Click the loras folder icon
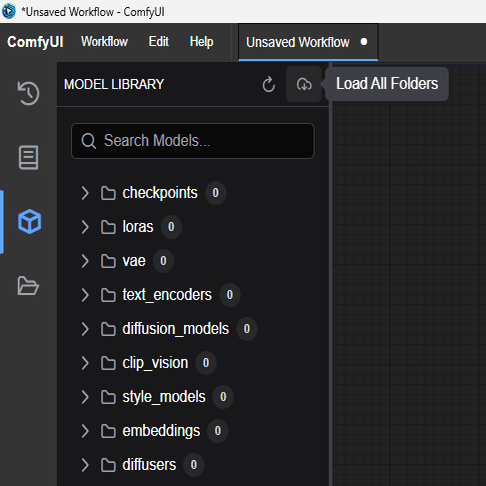The height and width of the screenshot is (486, 486). click(108, 227)
